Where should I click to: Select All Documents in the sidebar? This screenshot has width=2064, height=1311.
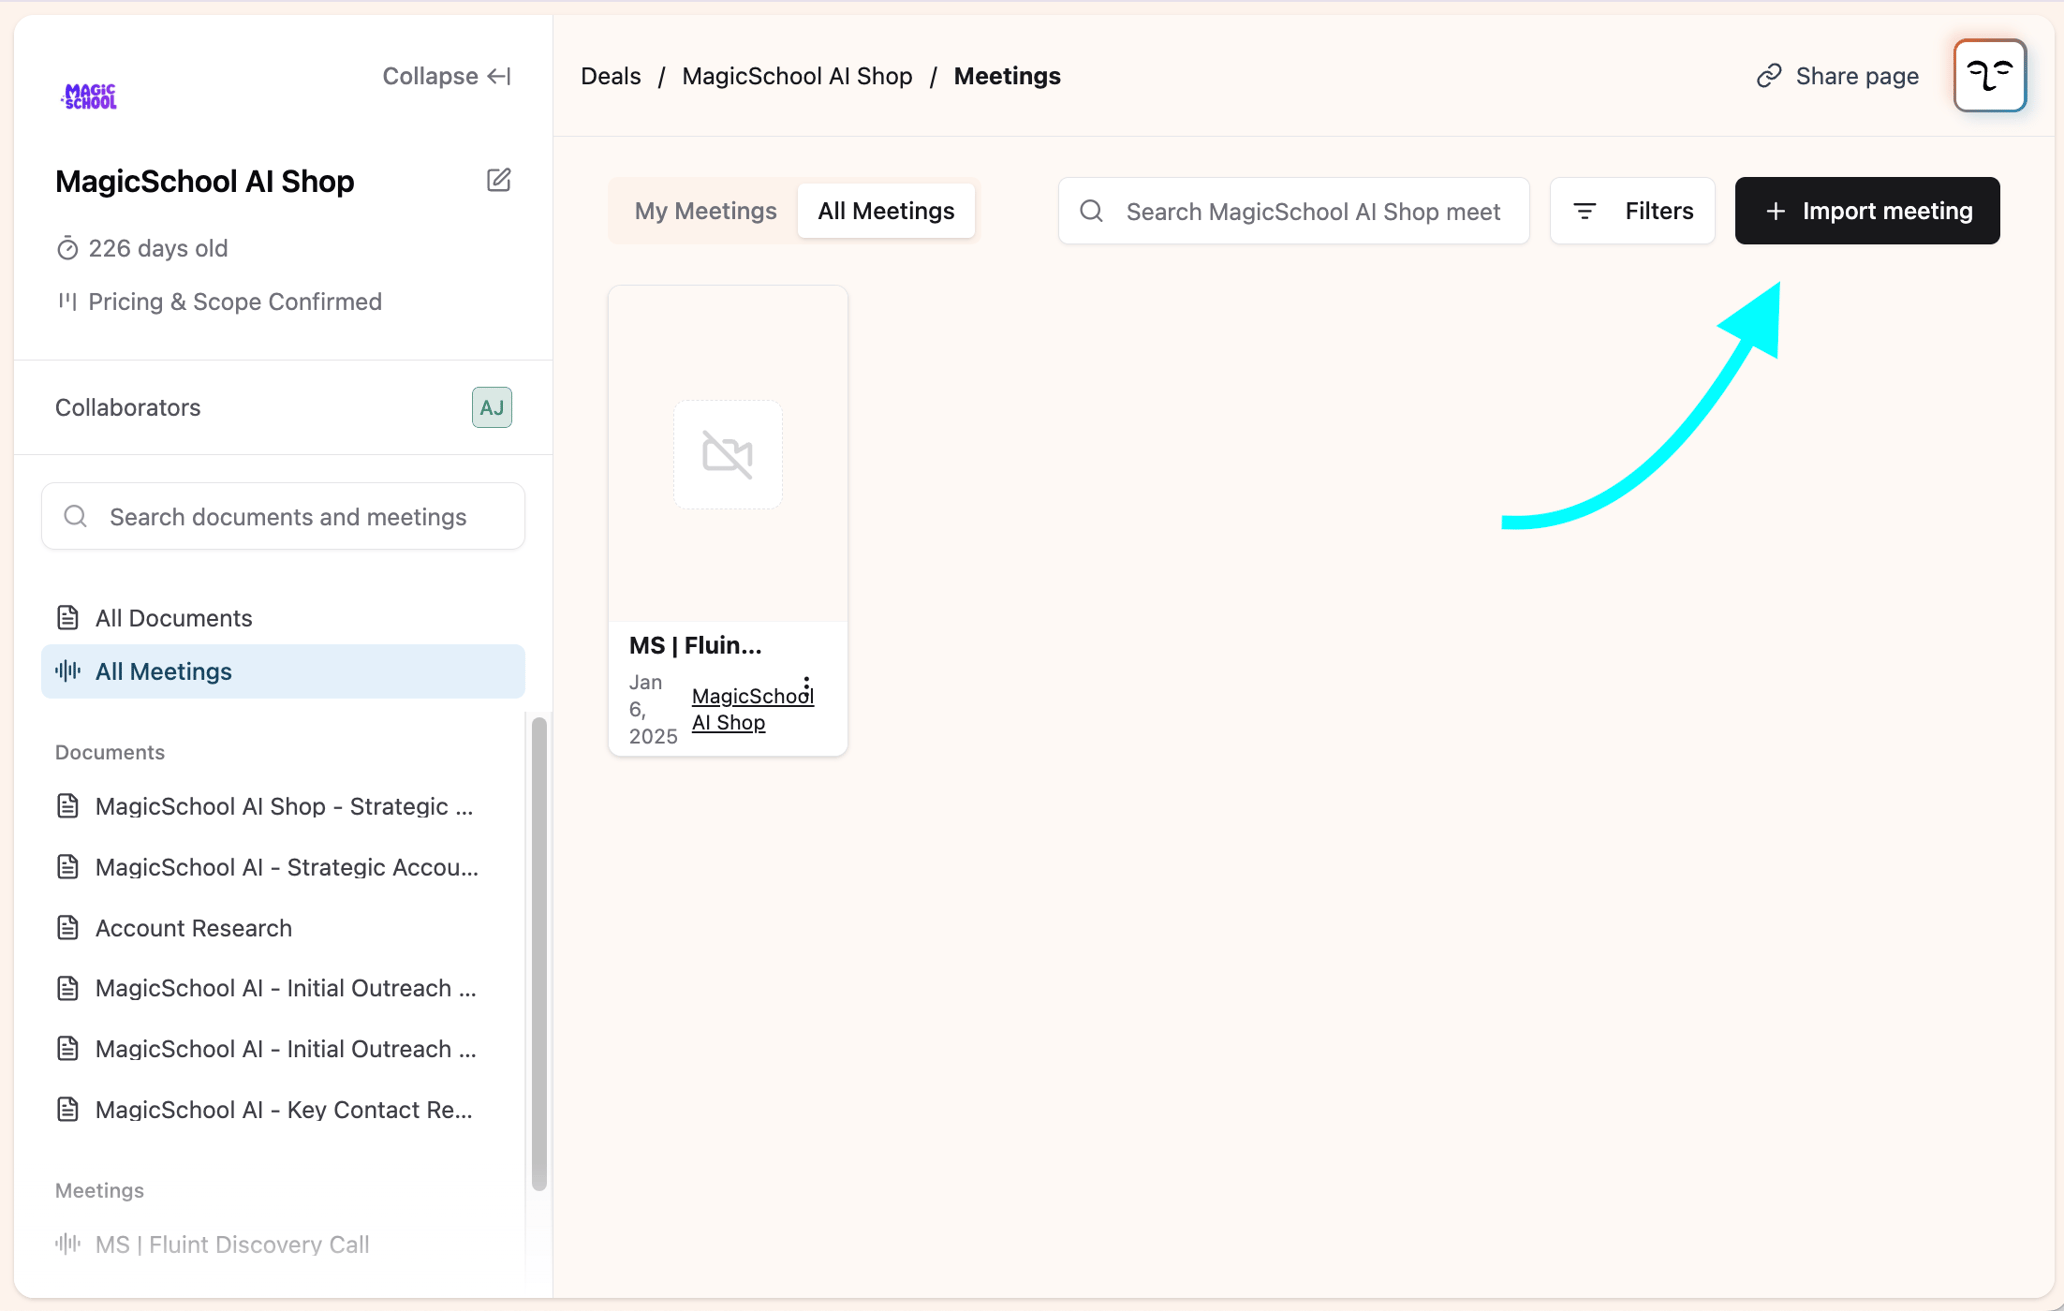pos(173,617)
